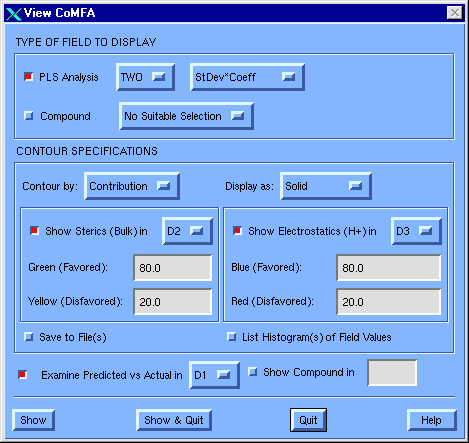Click the Green (Favored) value field
469x443 pixels.
[173, 268]
